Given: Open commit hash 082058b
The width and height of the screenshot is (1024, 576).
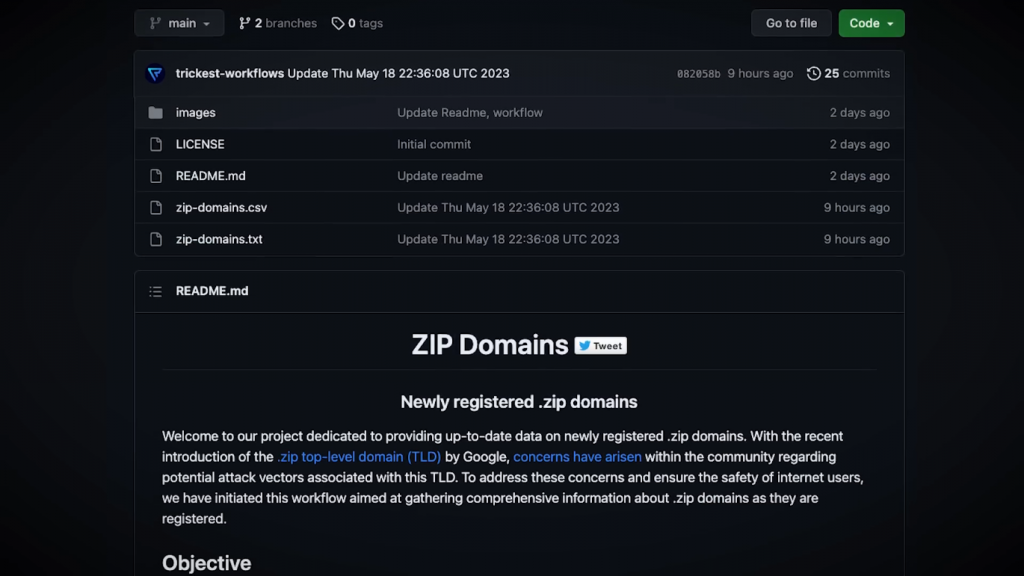Looking at the screenshot, I should click(x=698, y=74).
